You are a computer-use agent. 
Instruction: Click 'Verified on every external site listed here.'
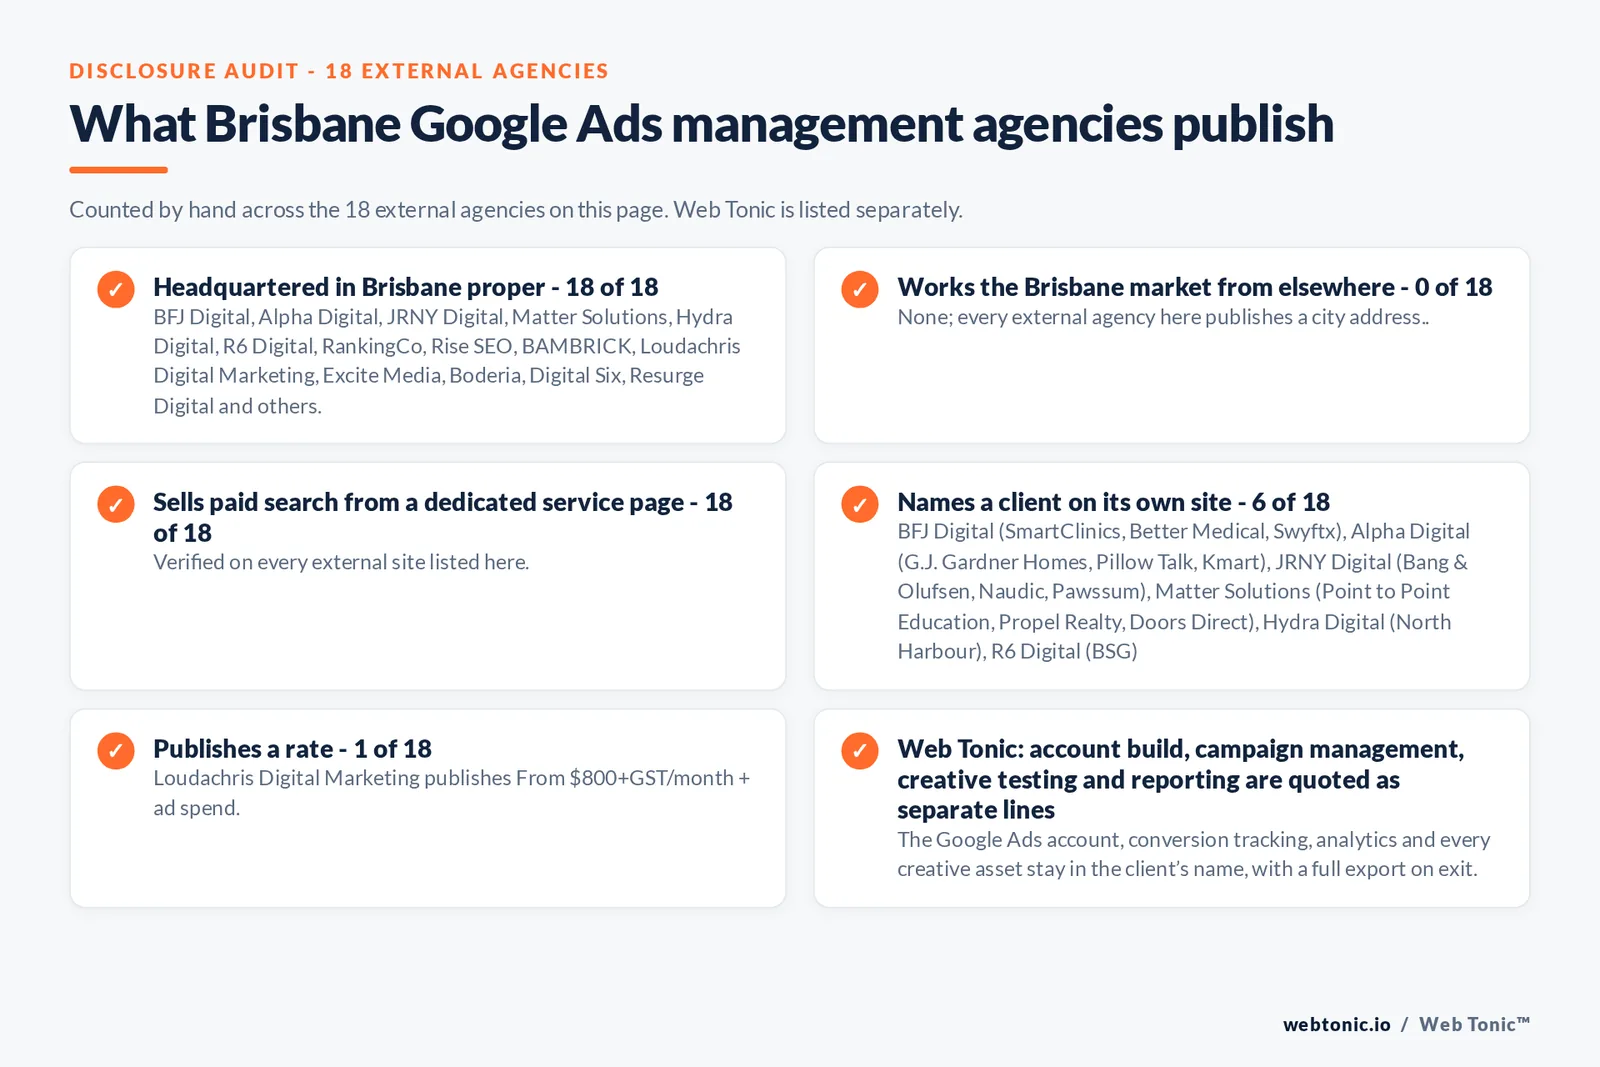[x=341, y=562]
